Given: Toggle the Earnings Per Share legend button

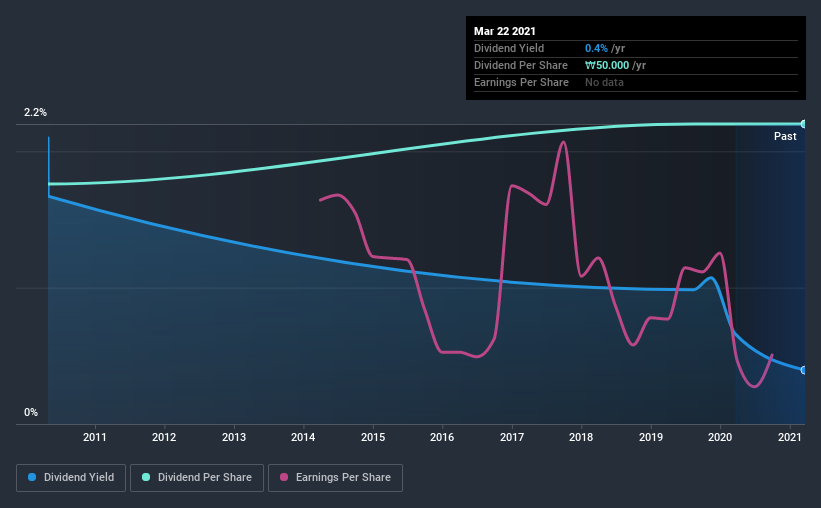Looking at the screenshot, I should pos(336,478).
